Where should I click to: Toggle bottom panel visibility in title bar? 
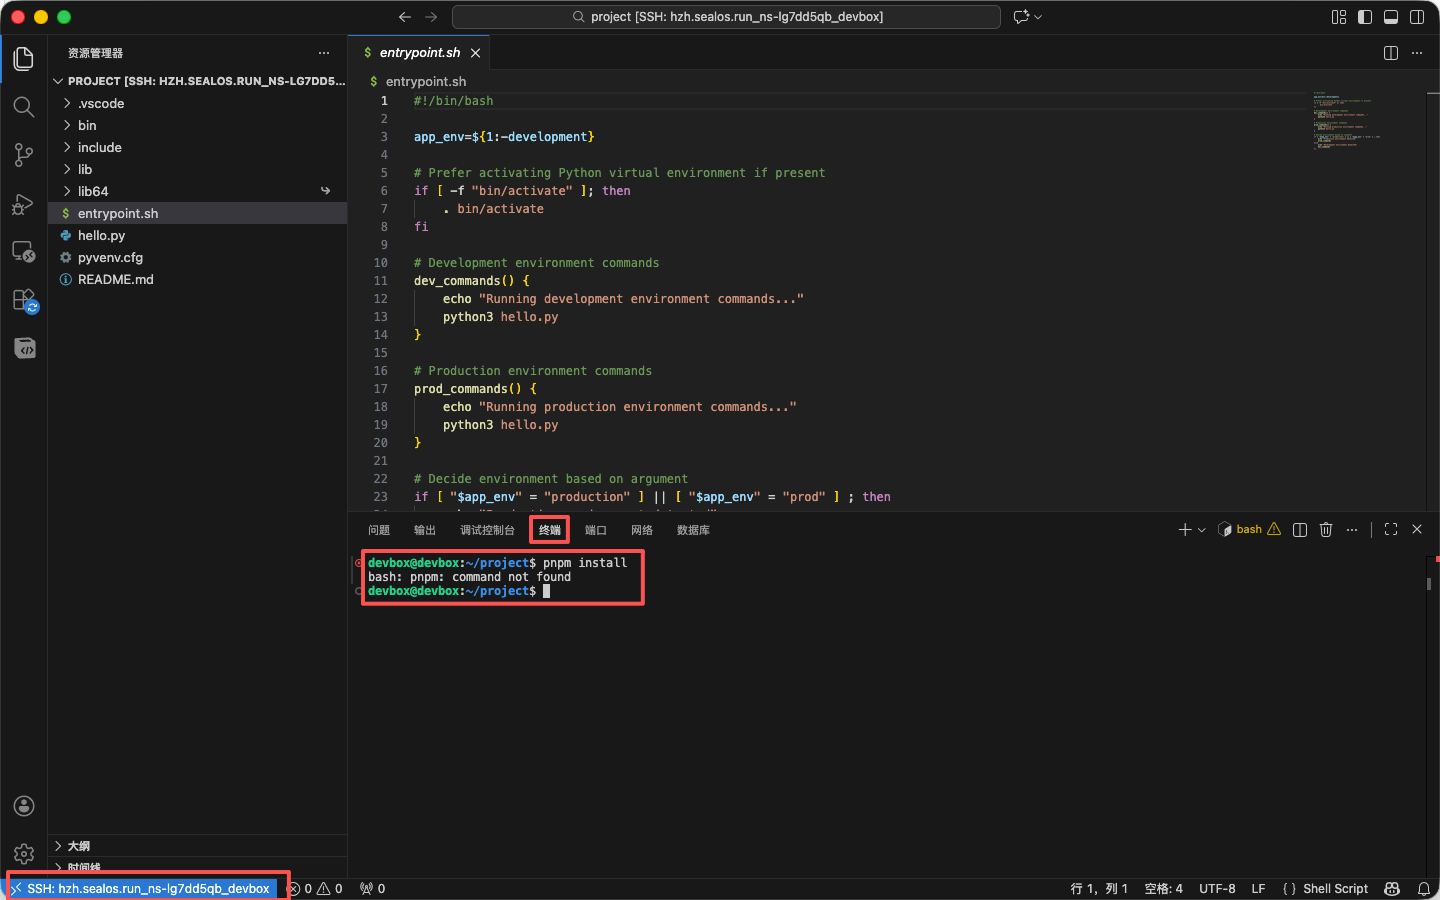click(1391, 17)
